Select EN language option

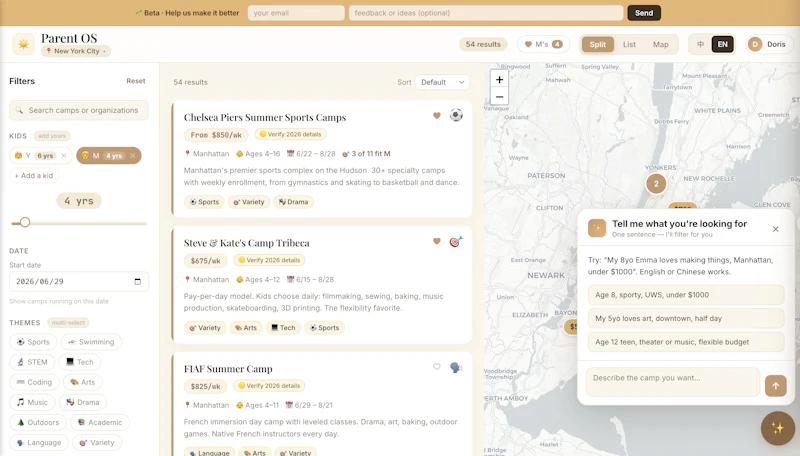tap(722, 44)
